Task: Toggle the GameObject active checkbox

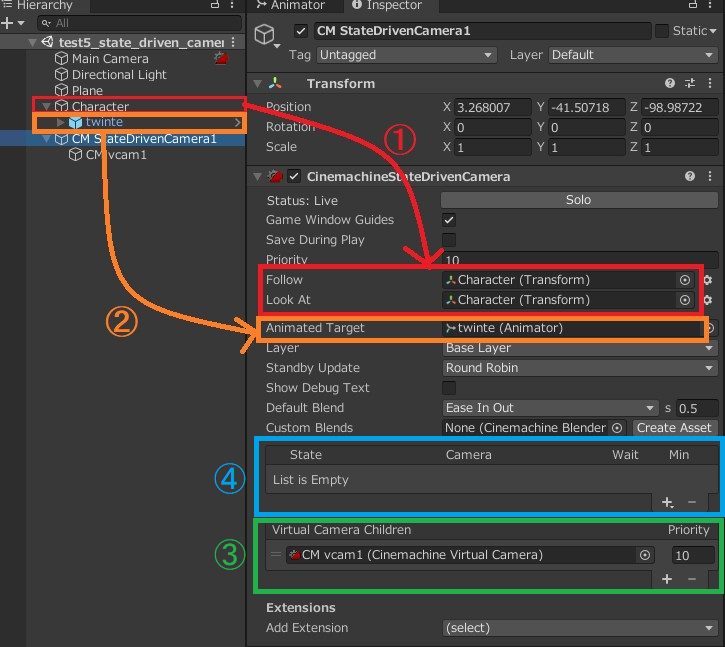Action: coord(301,31)
